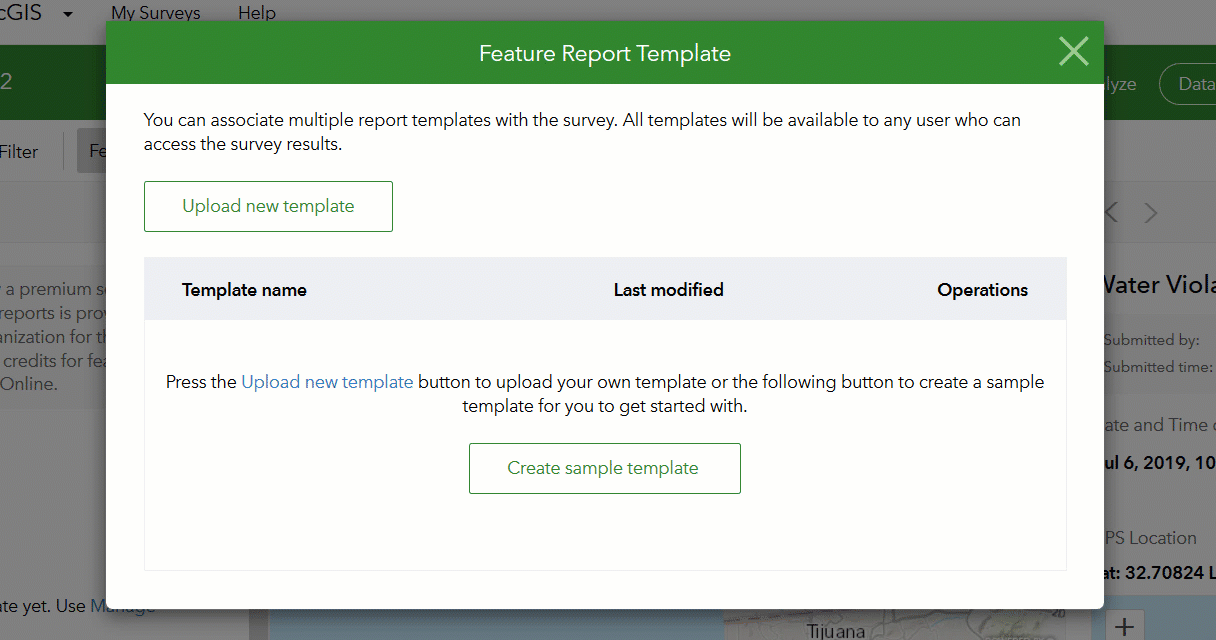Open the Help menu

tap(257, 13)
